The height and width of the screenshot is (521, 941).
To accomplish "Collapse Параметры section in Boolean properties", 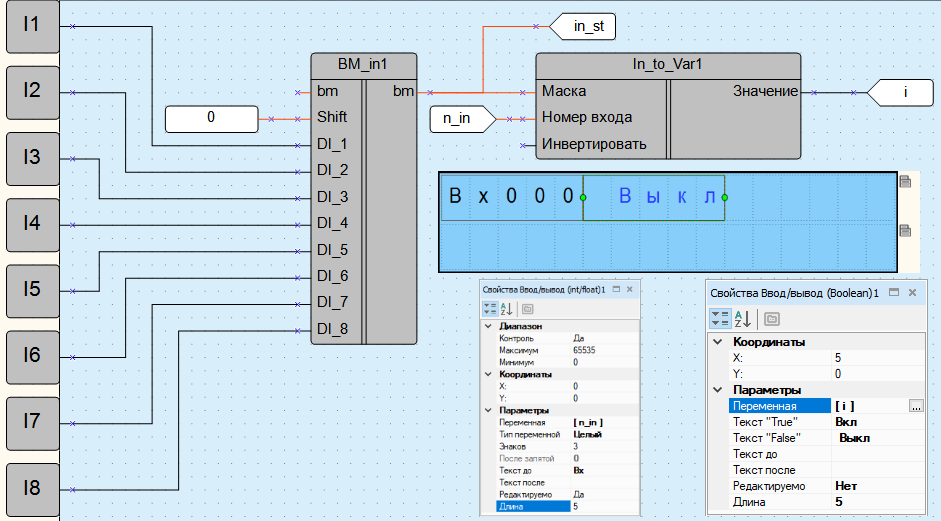I will coord(718,390).
